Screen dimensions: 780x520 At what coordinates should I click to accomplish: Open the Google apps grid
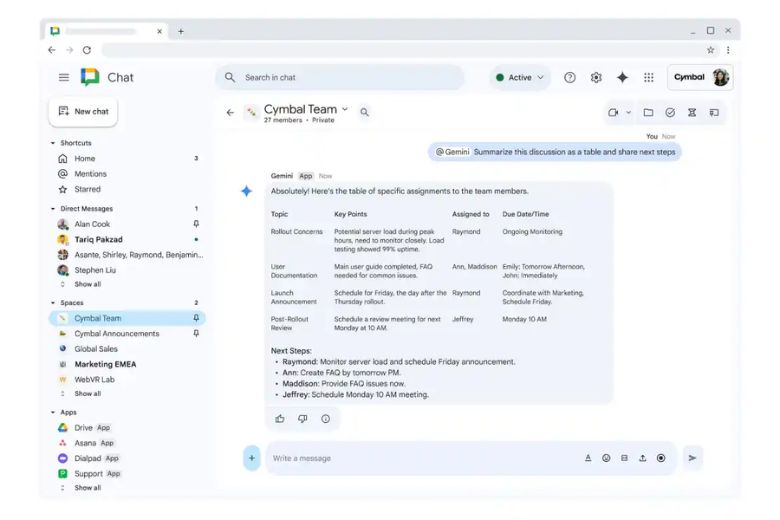point(649,77)
